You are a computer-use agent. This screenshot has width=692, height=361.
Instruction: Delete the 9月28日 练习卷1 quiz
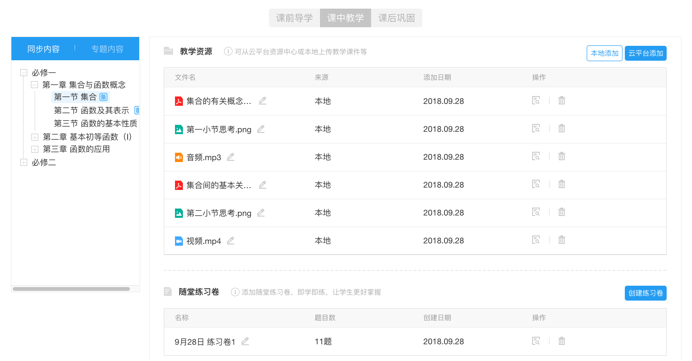click(561, 341)
